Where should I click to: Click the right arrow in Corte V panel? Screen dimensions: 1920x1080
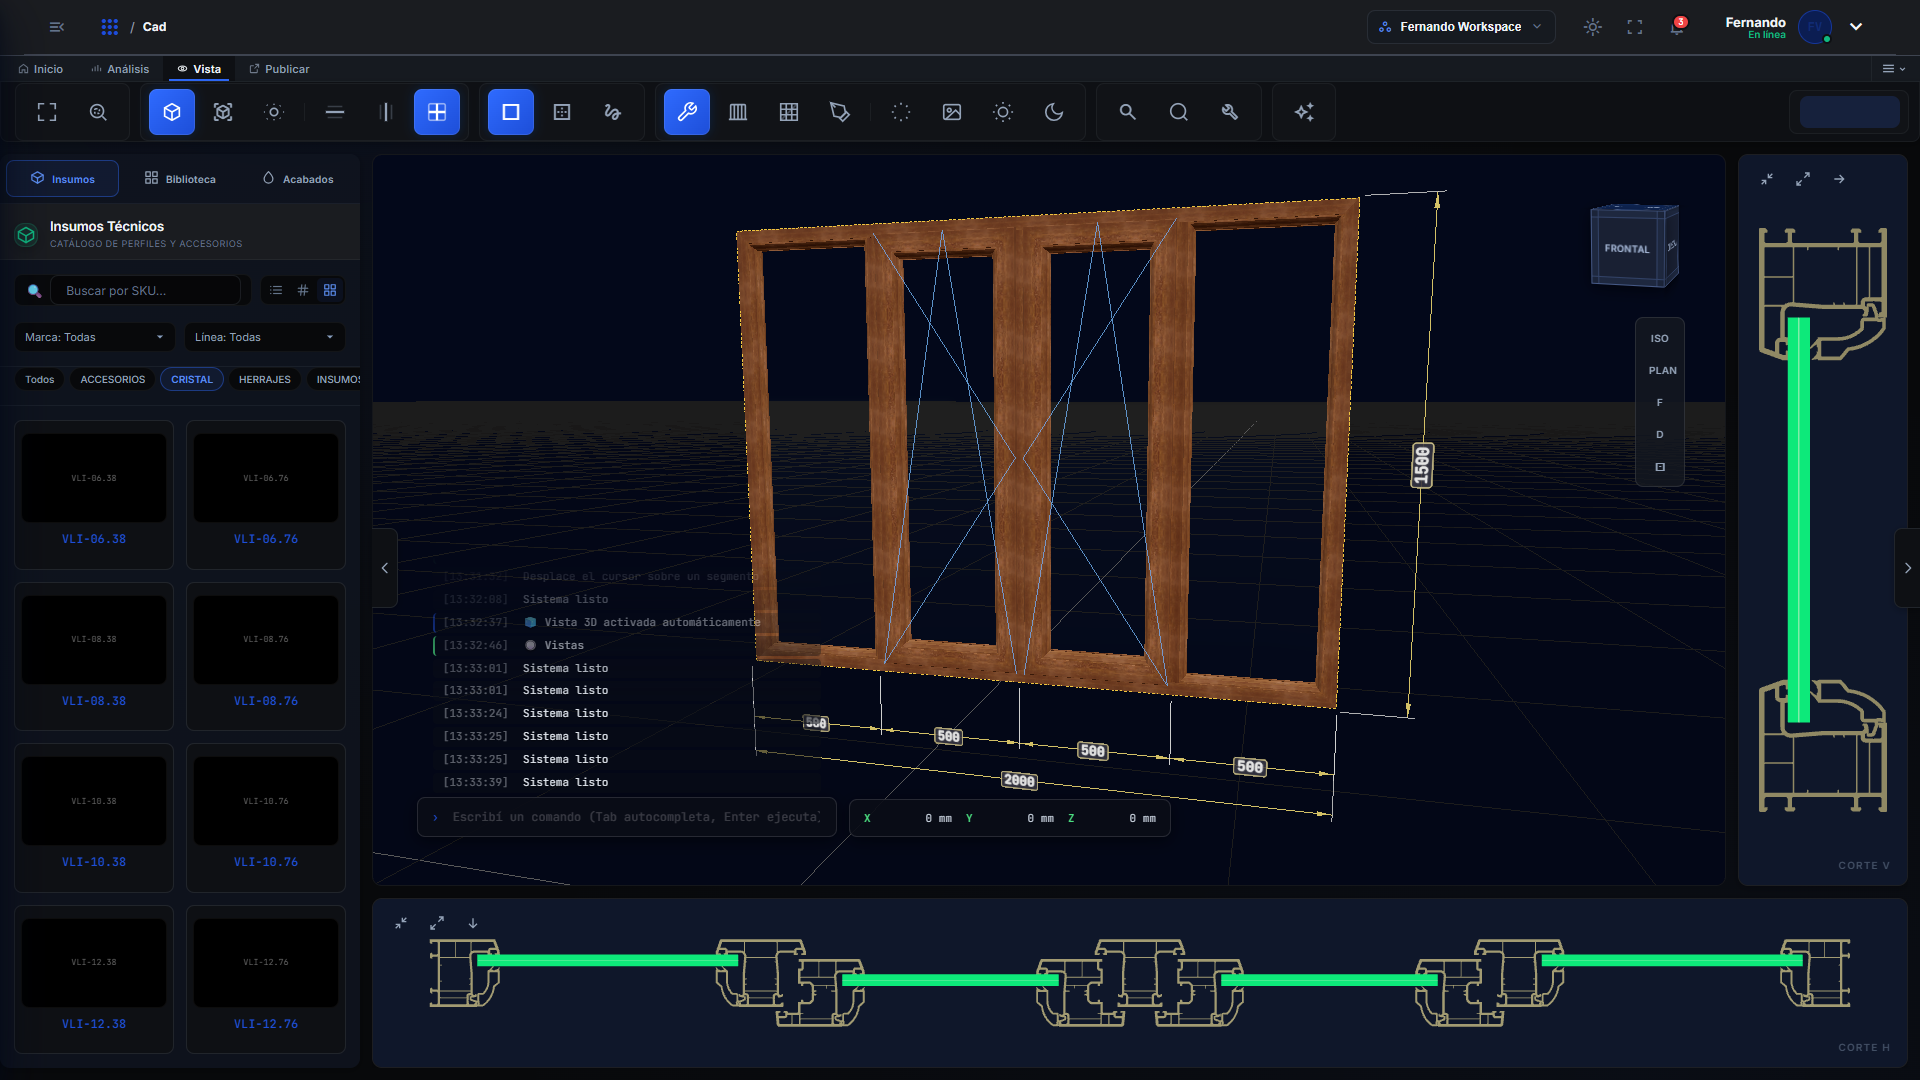click(1839, 179)
